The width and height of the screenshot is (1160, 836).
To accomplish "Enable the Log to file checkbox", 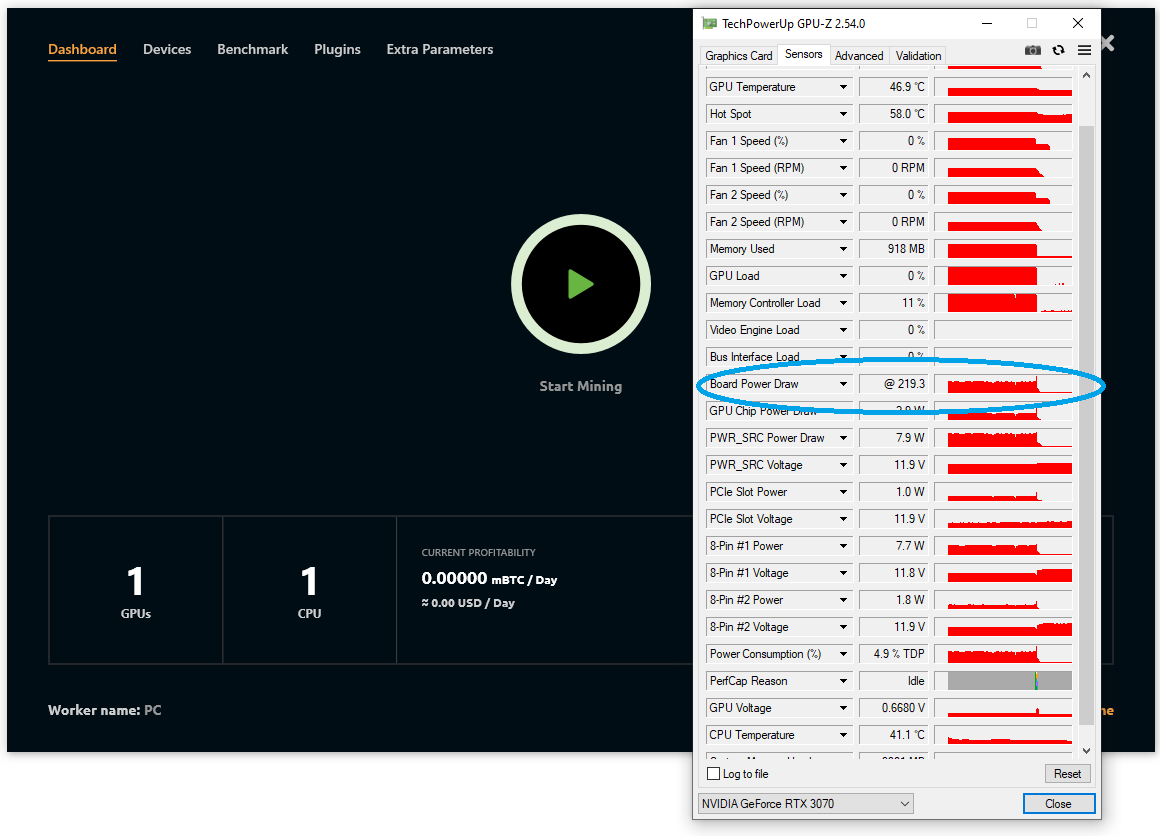I will 714,773.
